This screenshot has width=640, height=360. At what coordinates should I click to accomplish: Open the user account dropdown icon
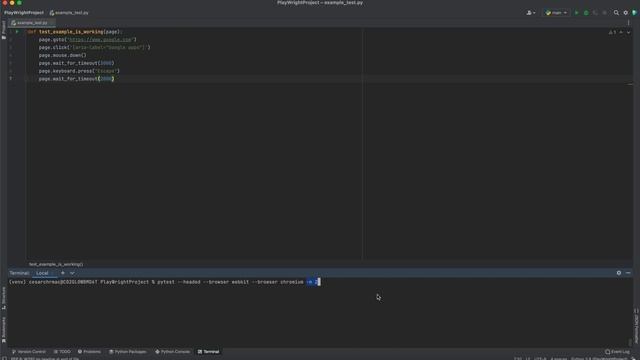[x=531, y=13]
